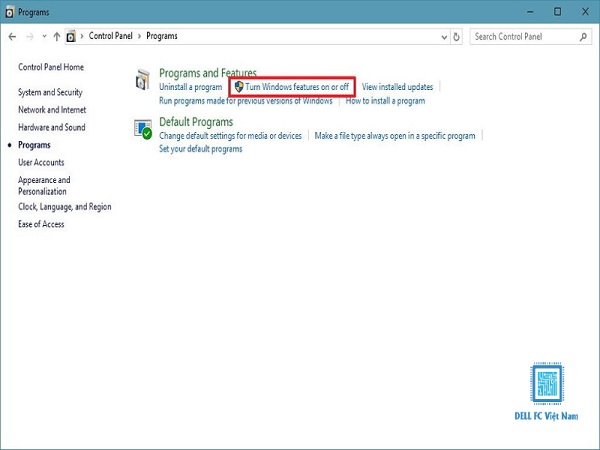Viewport: 600px width, 450px height.
Task: Expand the chevron before Control Panel
Action: click(x=82, y=36)
